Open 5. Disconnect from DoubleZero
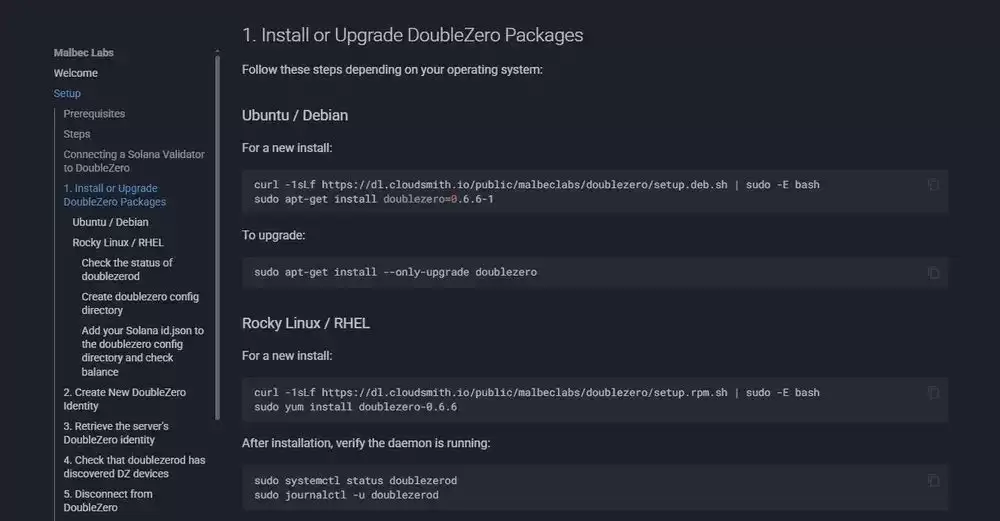Viewport: 1000px width, 521px height. (107, 501)
